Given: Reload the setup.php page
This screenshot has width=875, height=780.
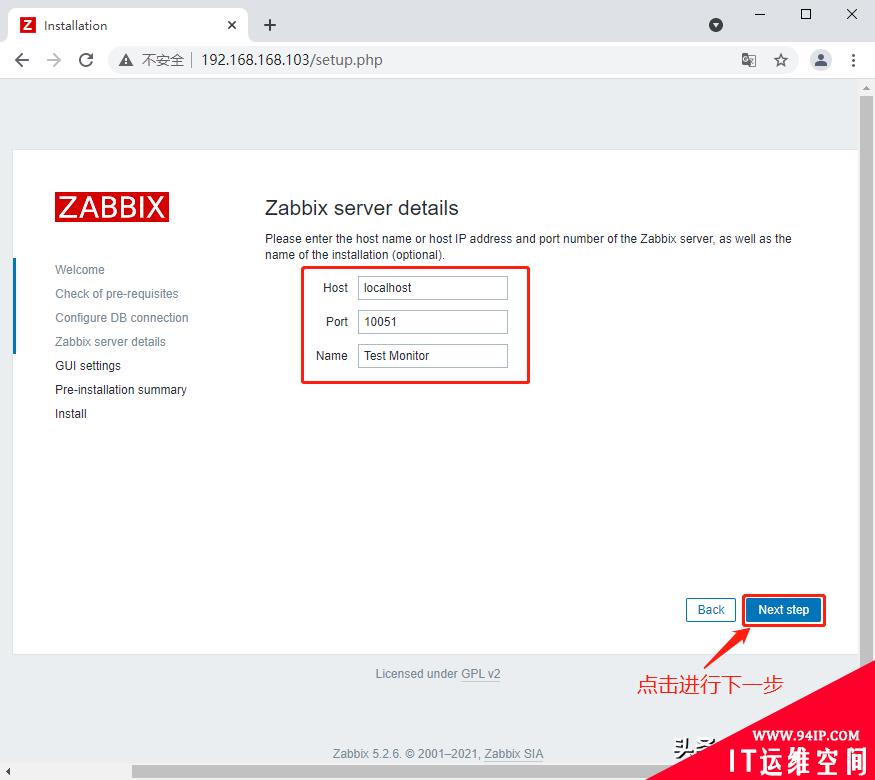Looking at the screenshot, I should coord(86,60).
